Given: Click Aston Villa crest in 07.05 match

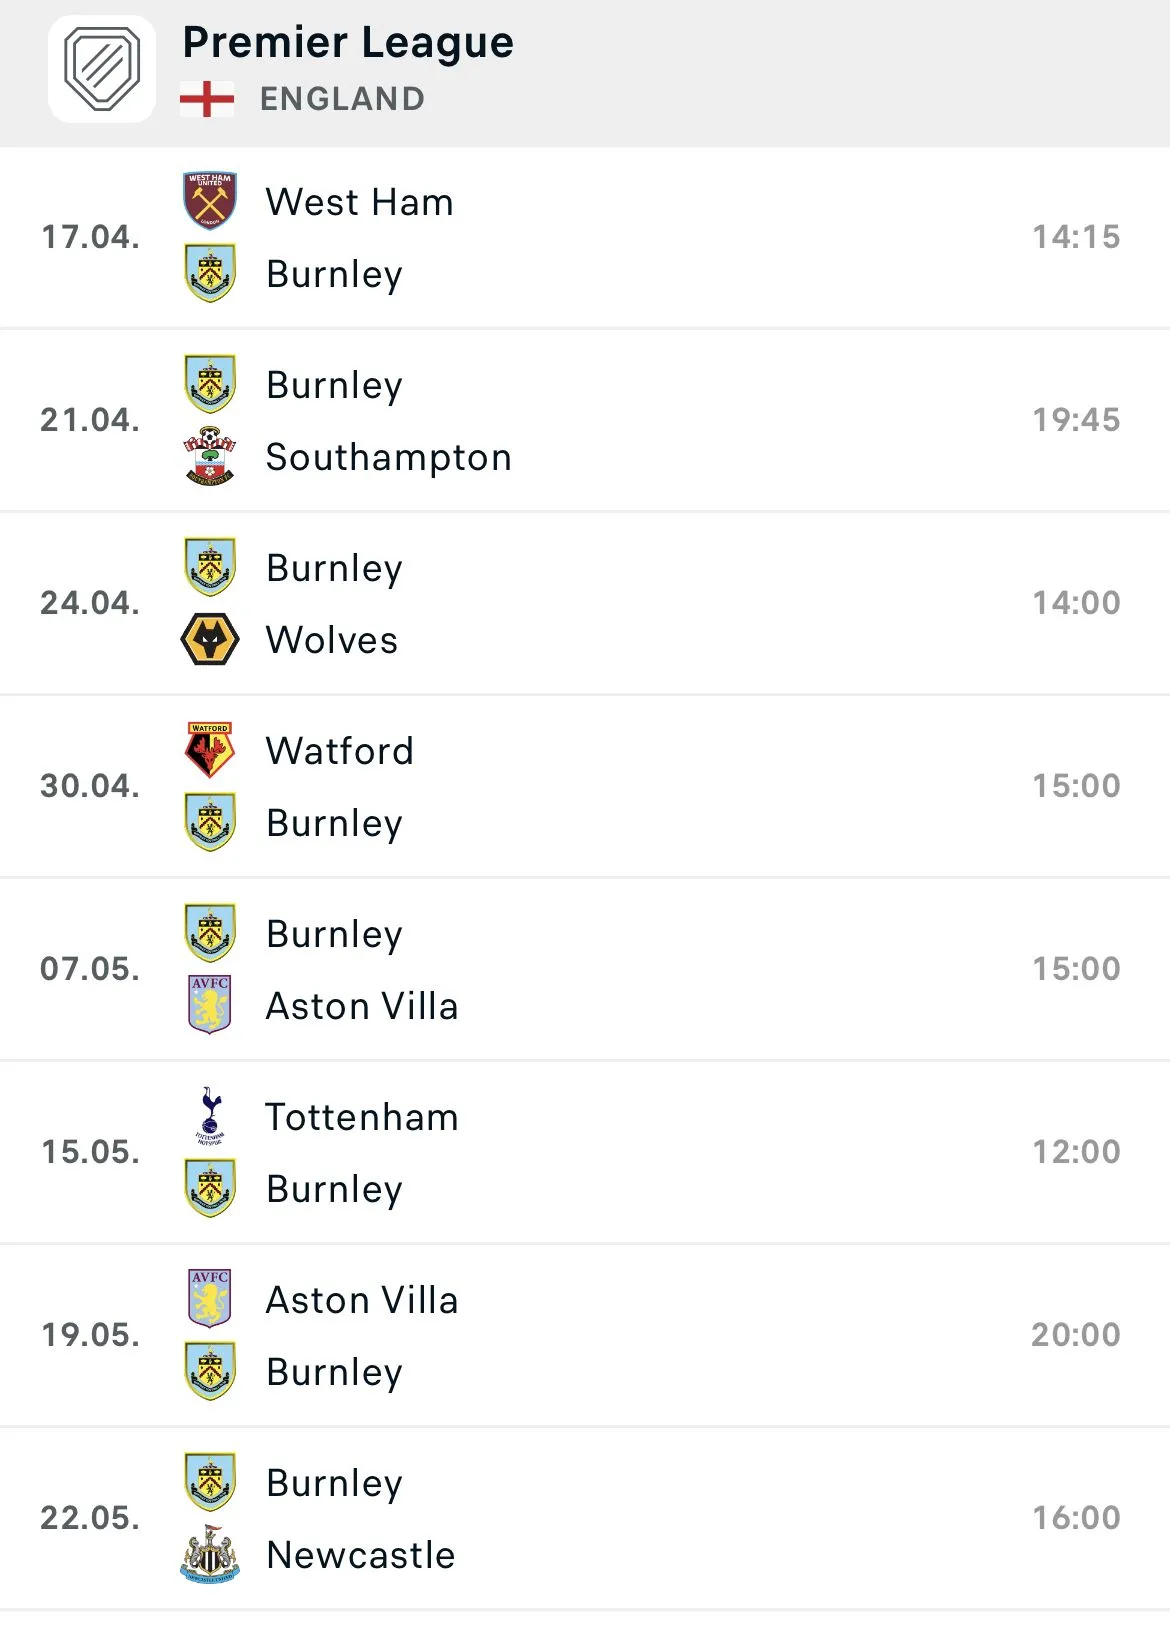Looking at the screenshot, I should tap(210, 1005).
